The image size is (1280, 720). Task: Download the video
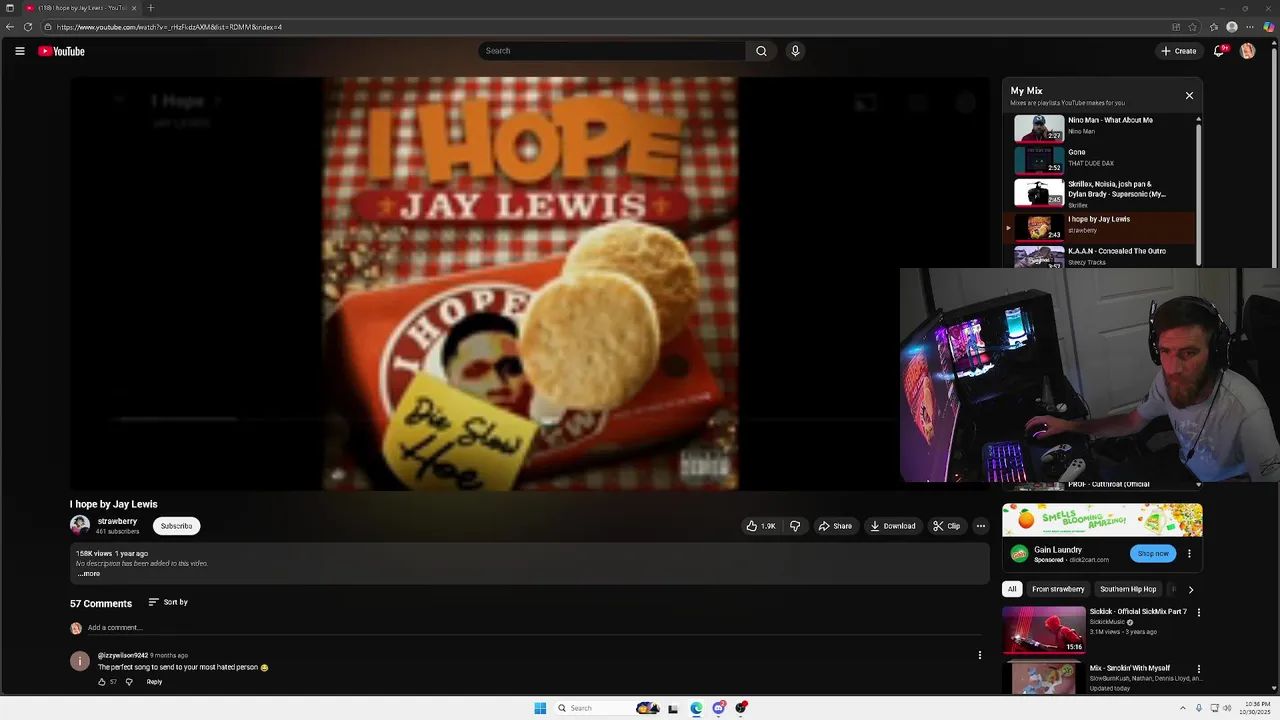pos(892,526)
